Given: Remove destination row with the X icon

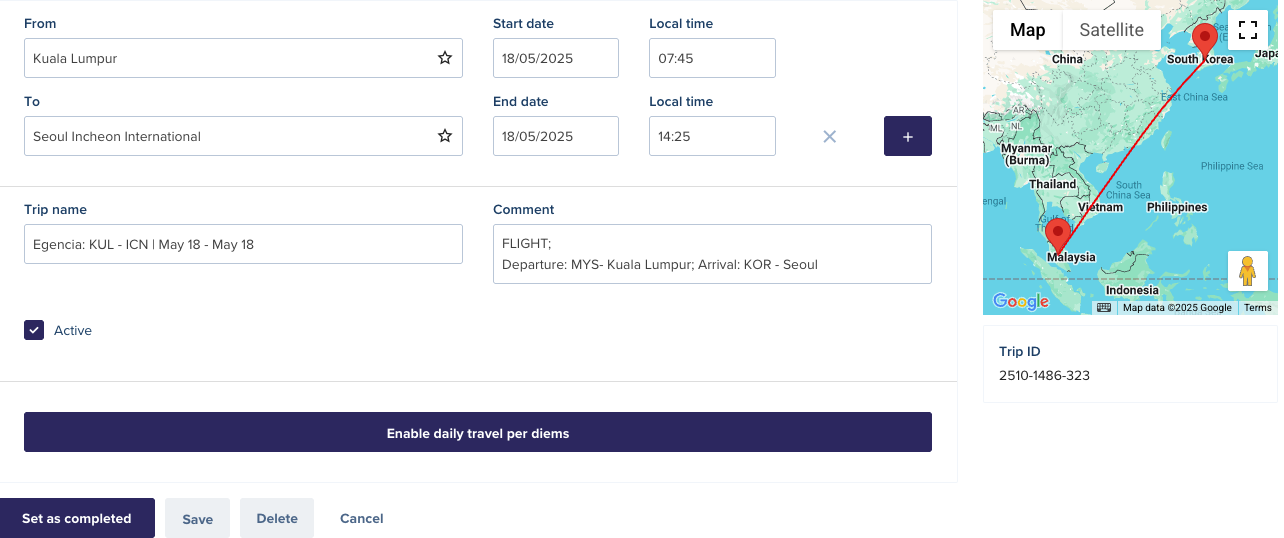Looking at the screenshot, I should (x=829, y=136).
